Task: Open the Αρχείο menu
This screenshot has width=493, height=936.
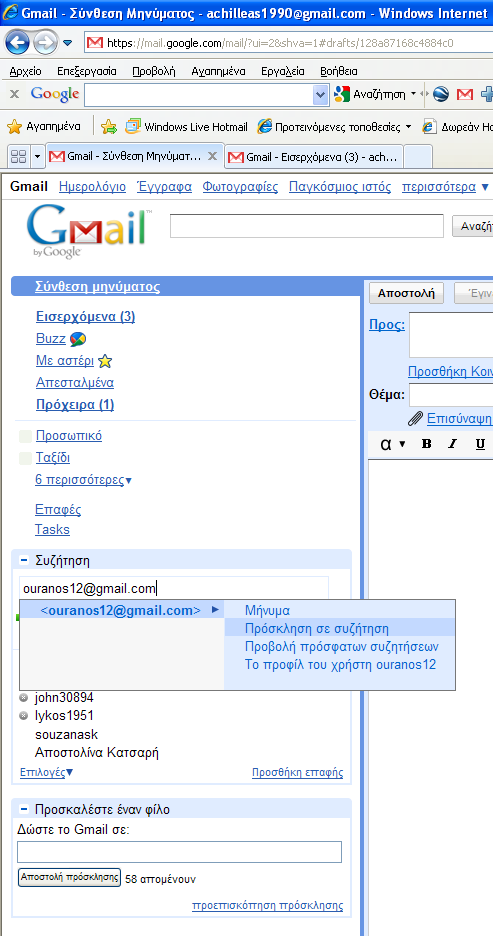Action: pyautogui.click(x=25, y=72)
